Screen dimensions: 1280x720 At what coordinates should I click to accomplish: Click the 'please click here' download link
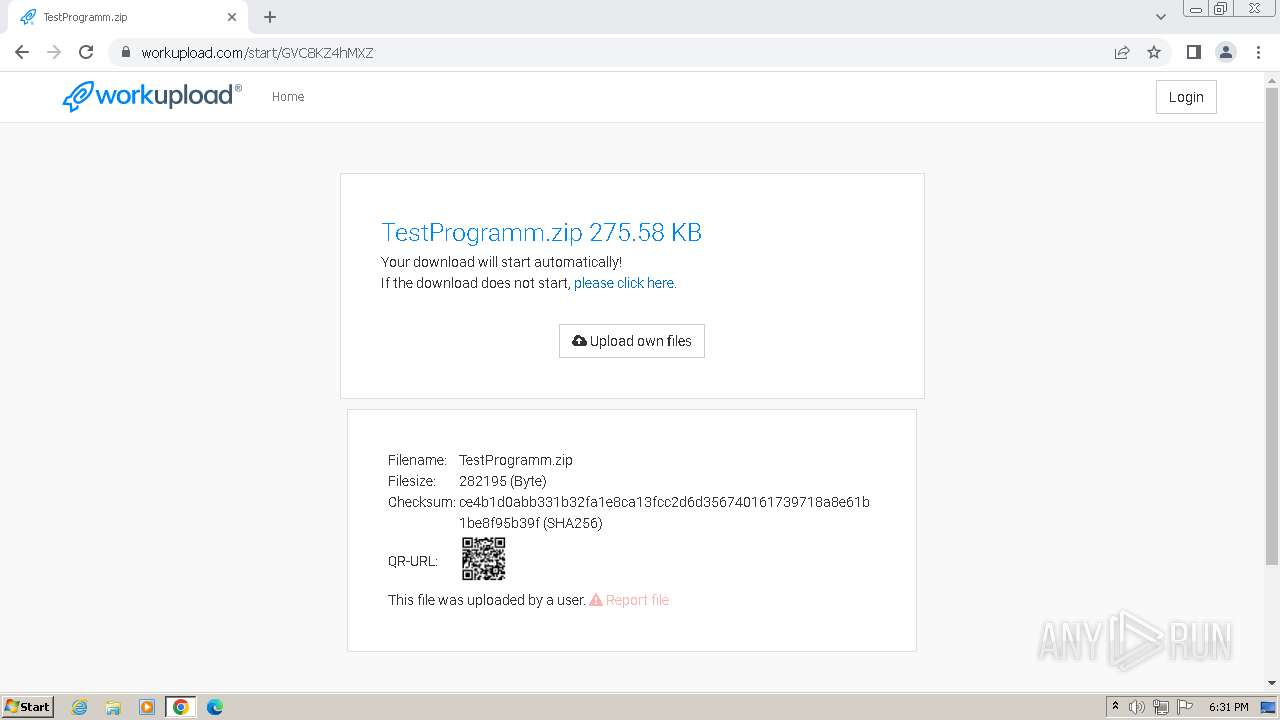[625, 283]
